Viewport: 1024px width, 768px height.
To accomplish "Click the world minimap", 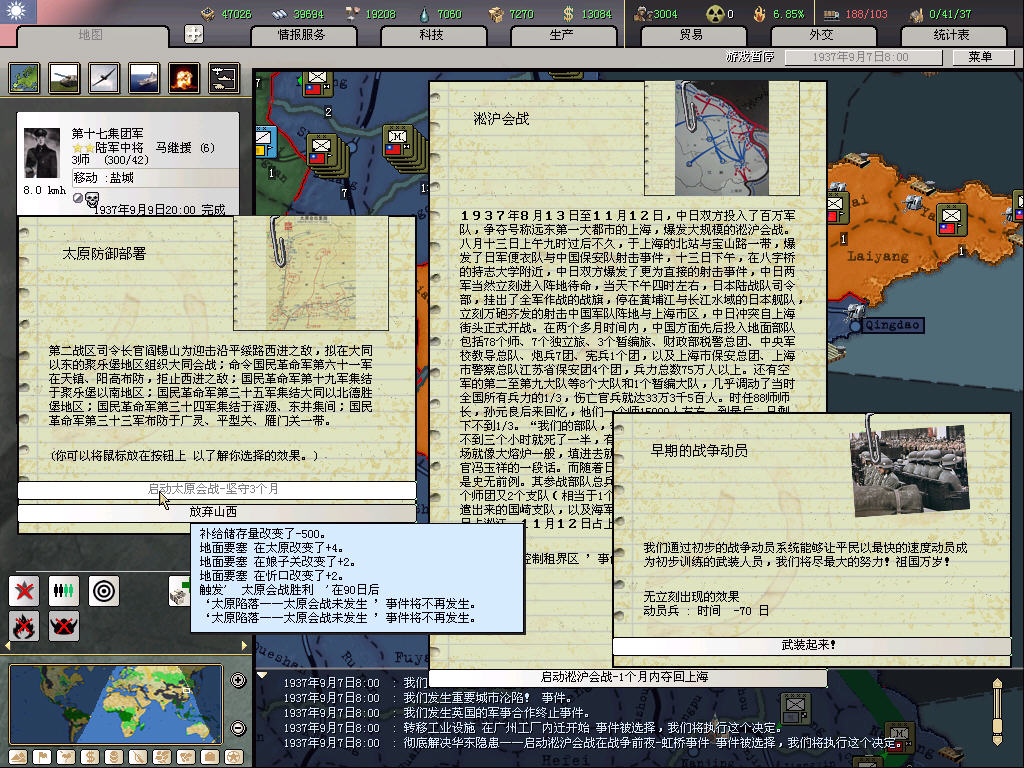I will (116, 704).
